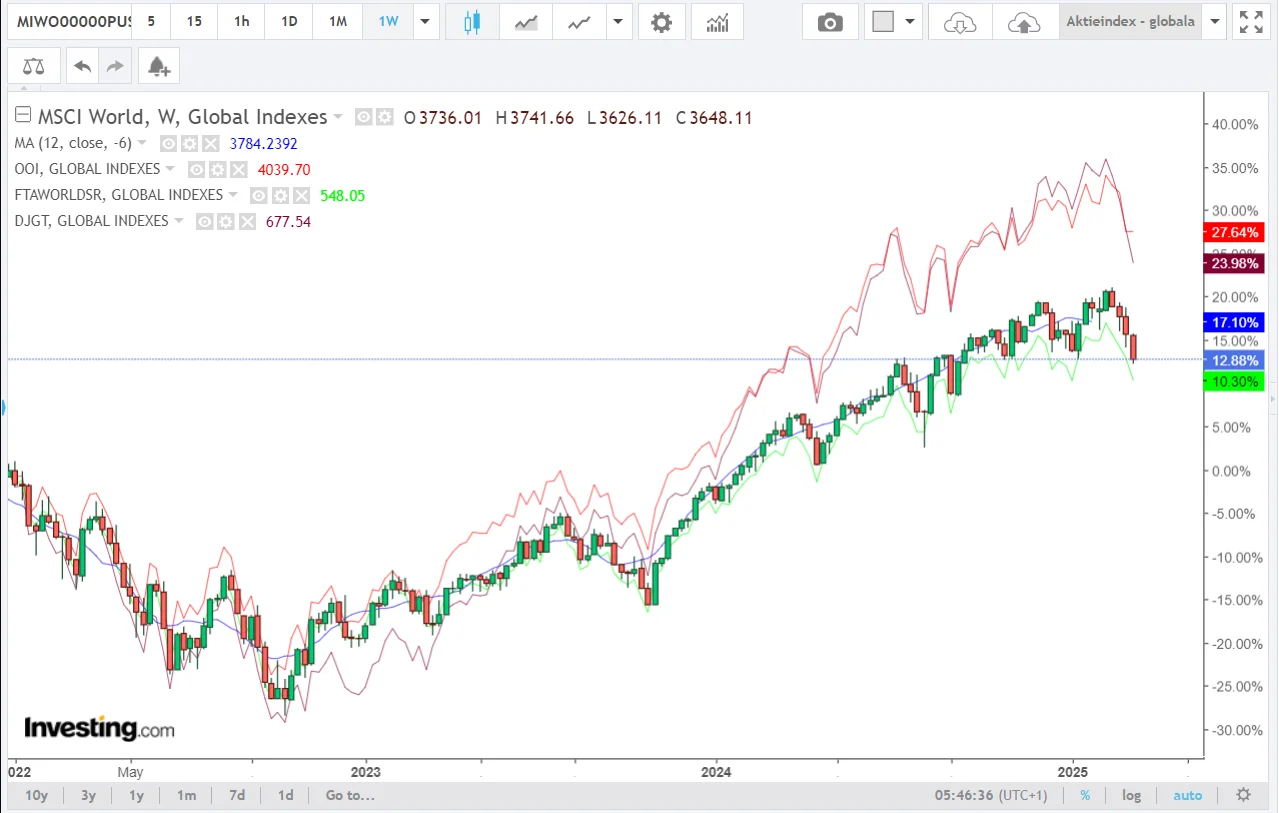This screenshot has height=813, width=1279.
Task: Undo the last chart action
Action: coord(83,66)
